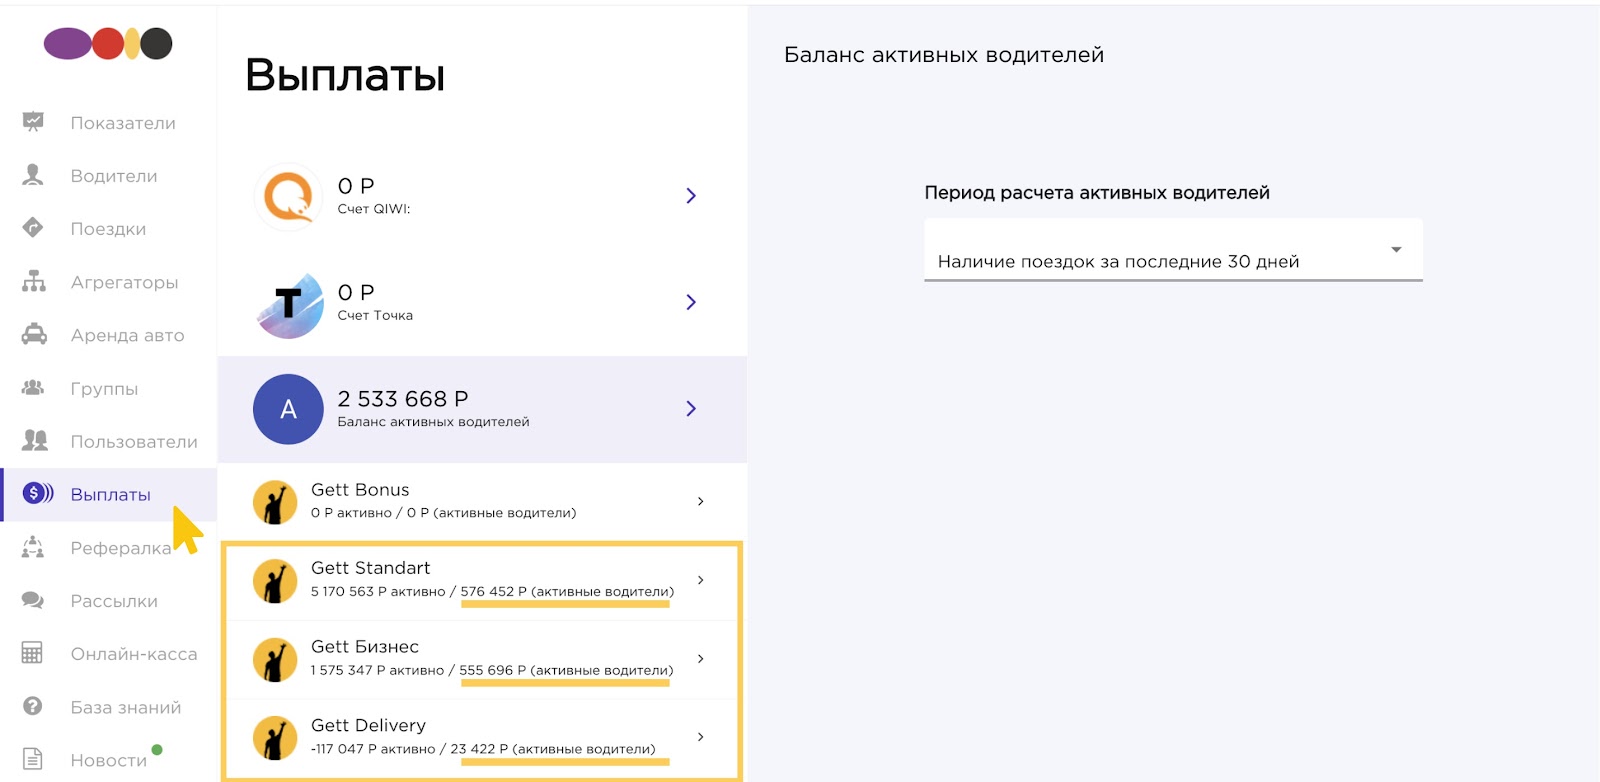This screenshot has width=1600, height=782.
Task: Click the Gett Standart aggregator name
Action: [x=370, y=568]
